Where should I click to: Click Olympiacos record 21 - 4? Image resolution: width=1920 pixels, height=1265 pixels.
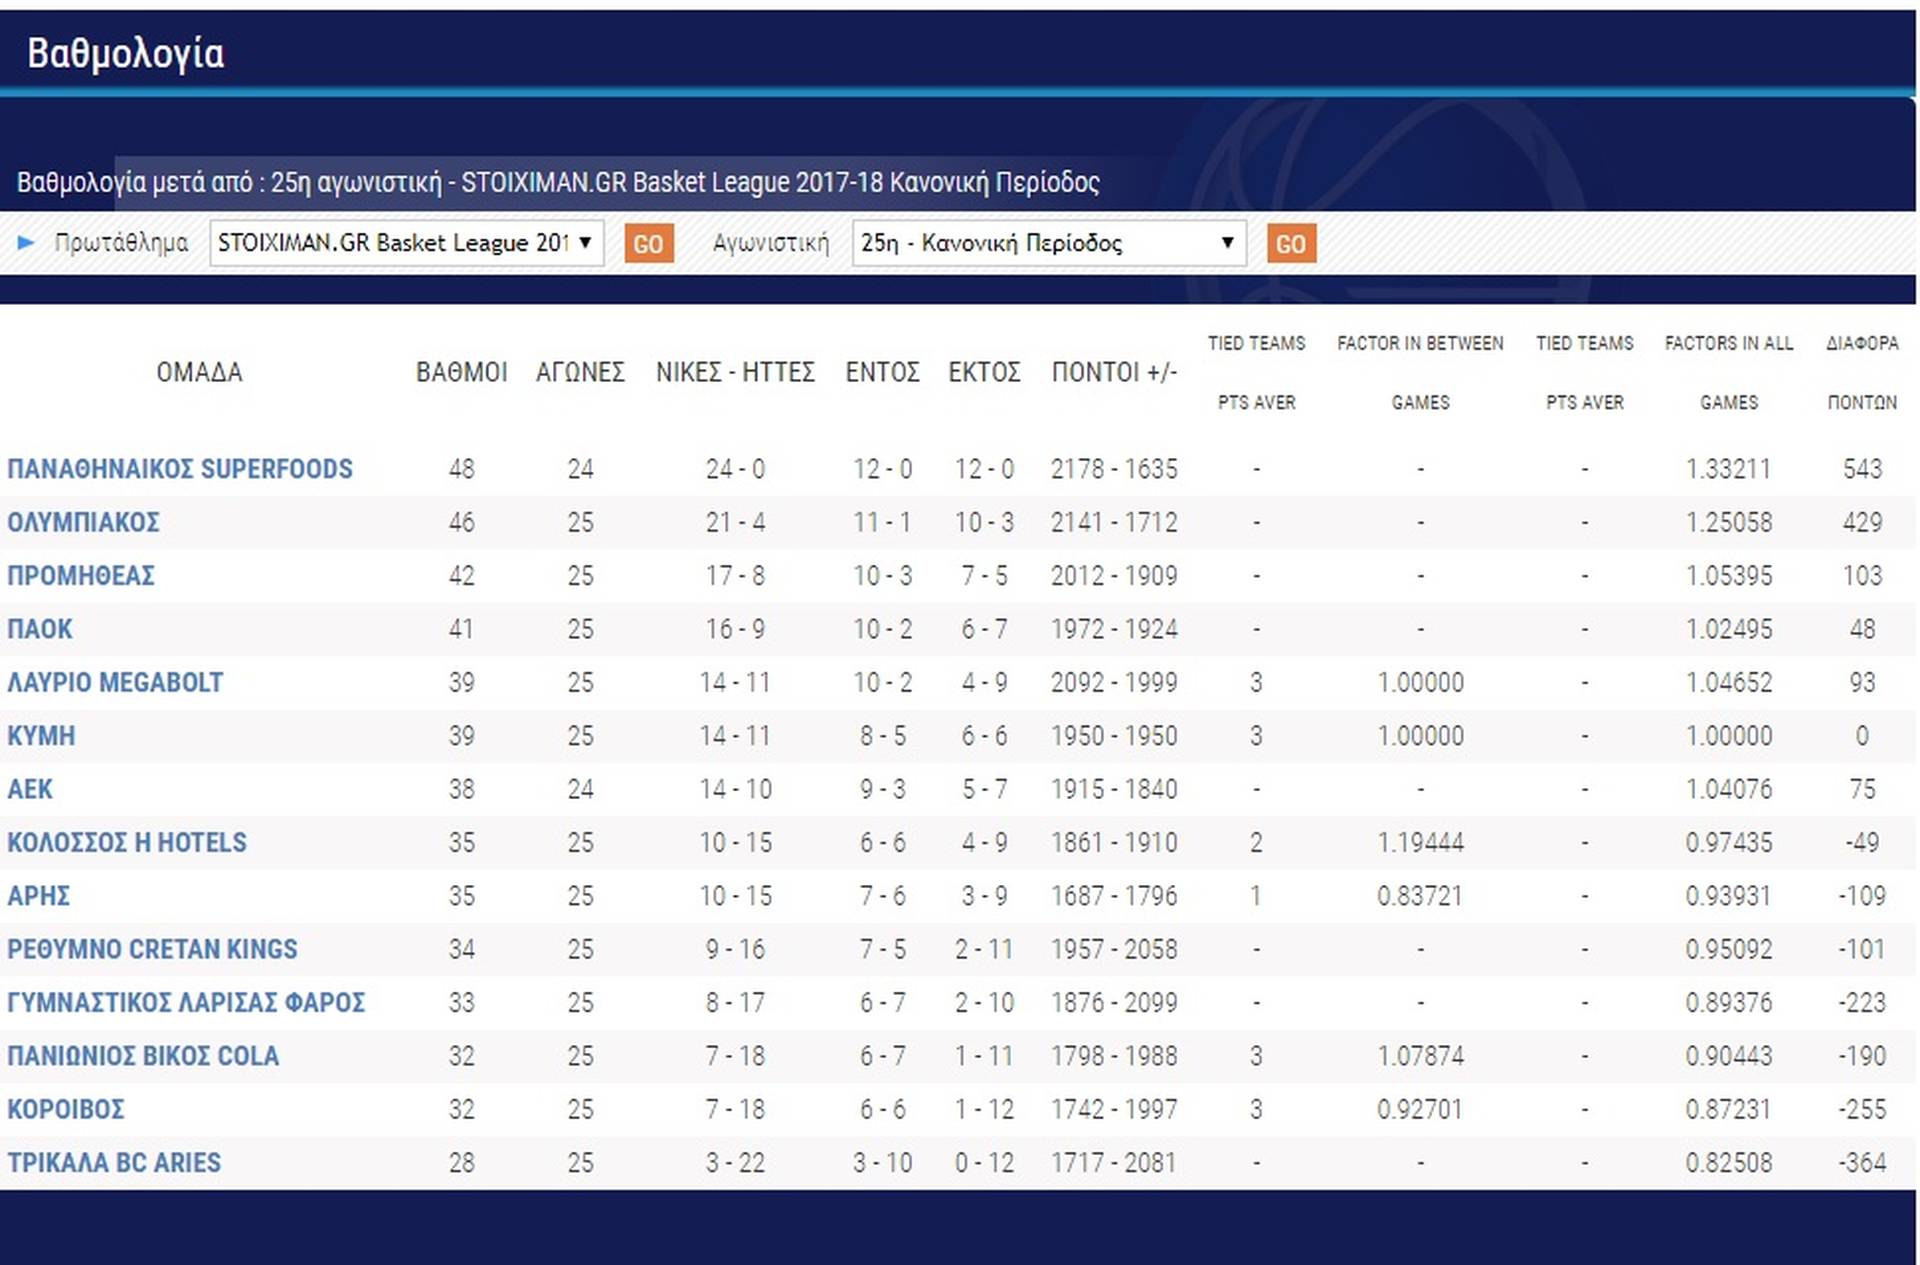[x=735, y=522]
